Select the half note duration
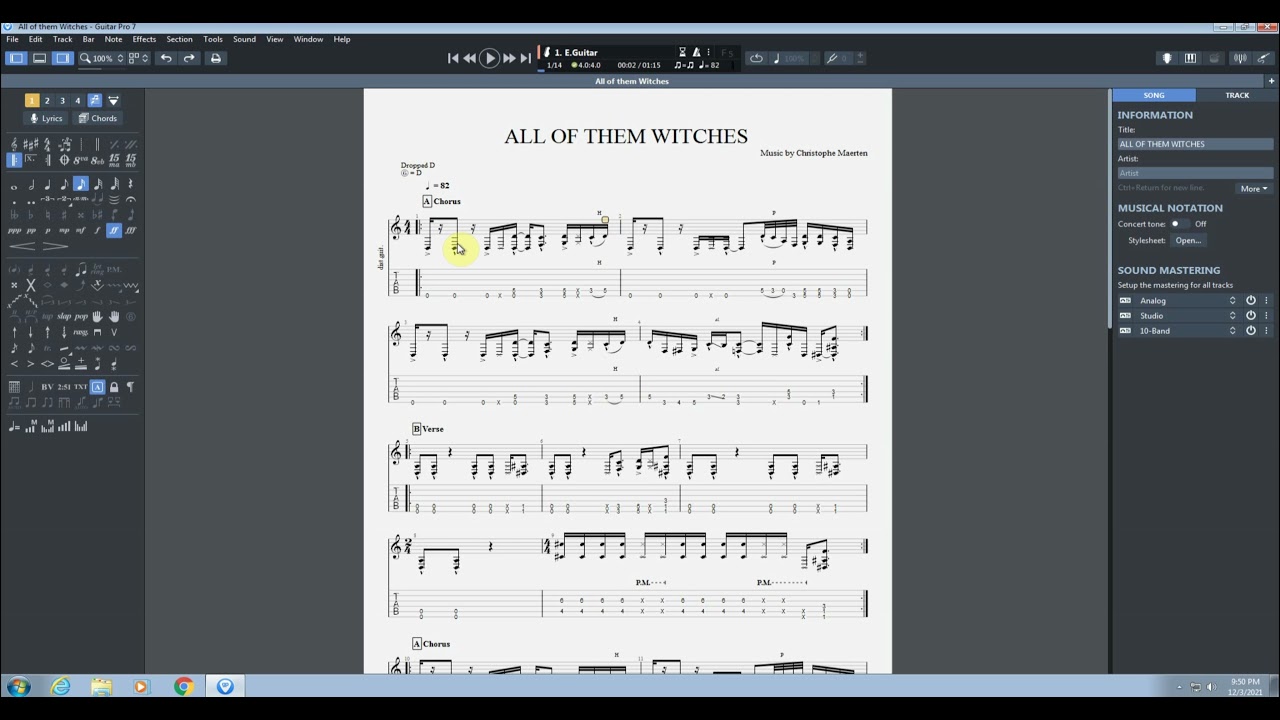Viewport: 1280px width, 720px height. [31, 185]
